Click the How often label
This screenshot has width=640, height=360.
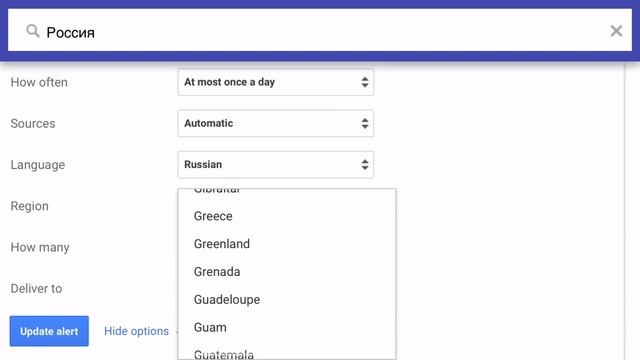(x=39, y=82)
